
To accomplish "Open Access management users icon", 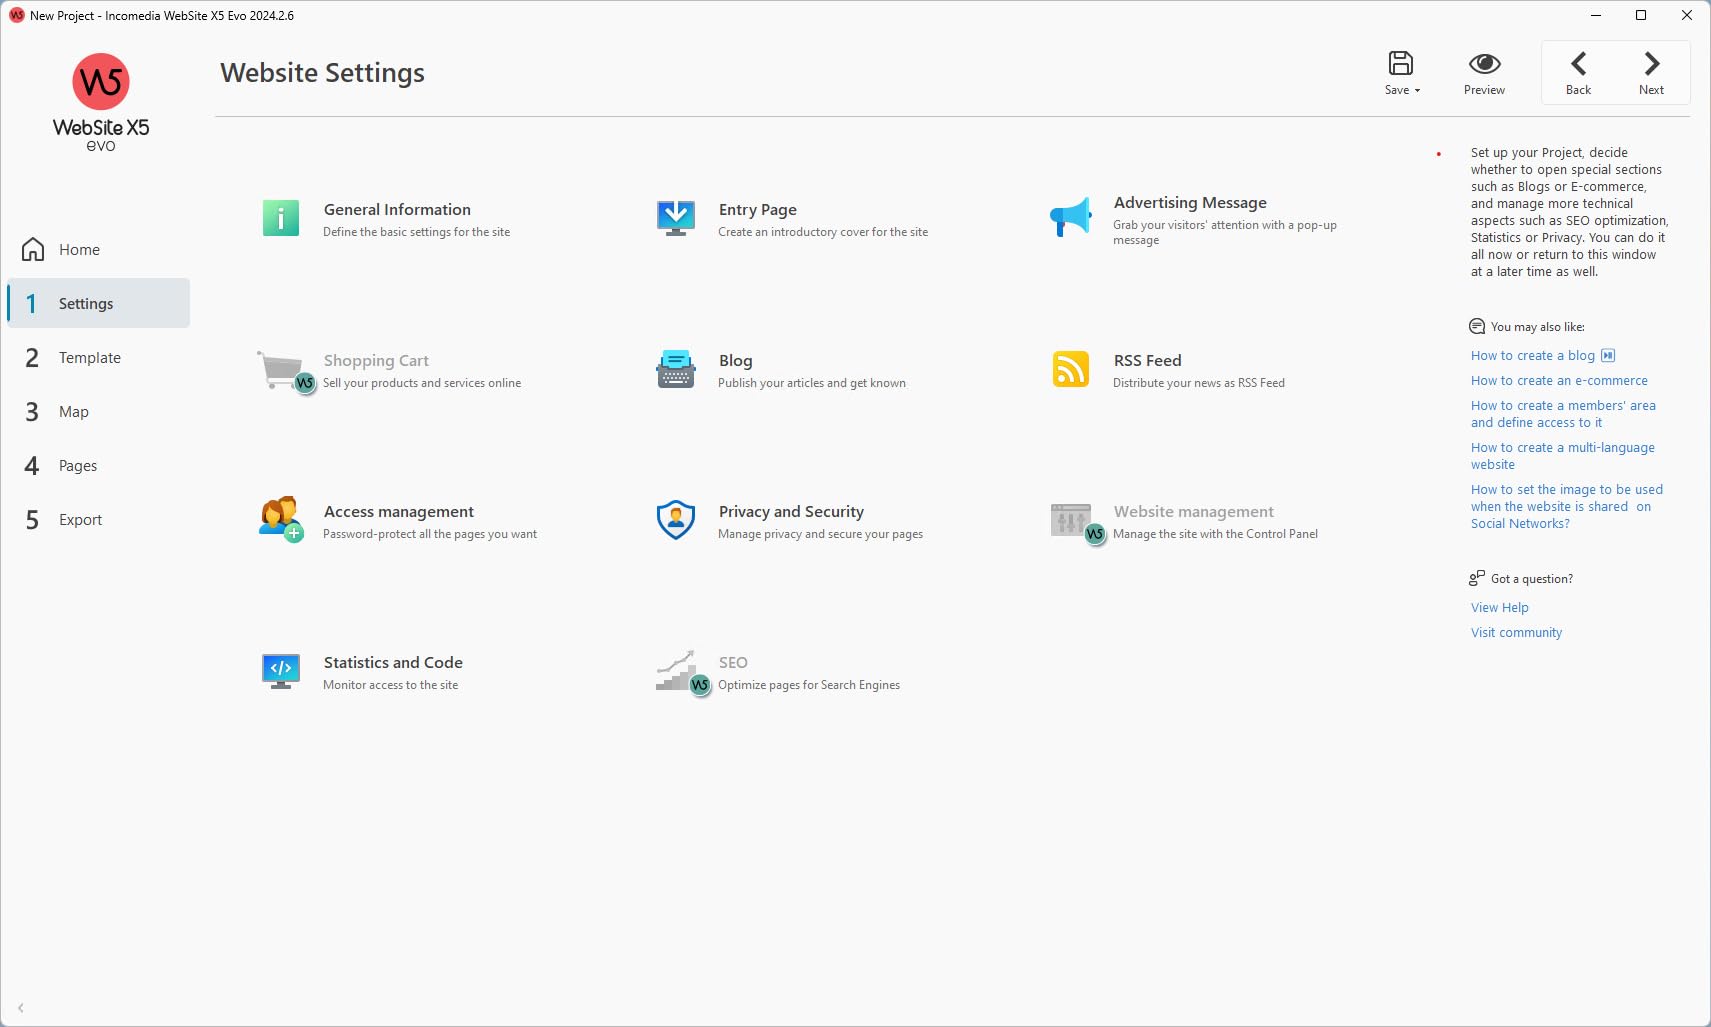I will (281, 519).
